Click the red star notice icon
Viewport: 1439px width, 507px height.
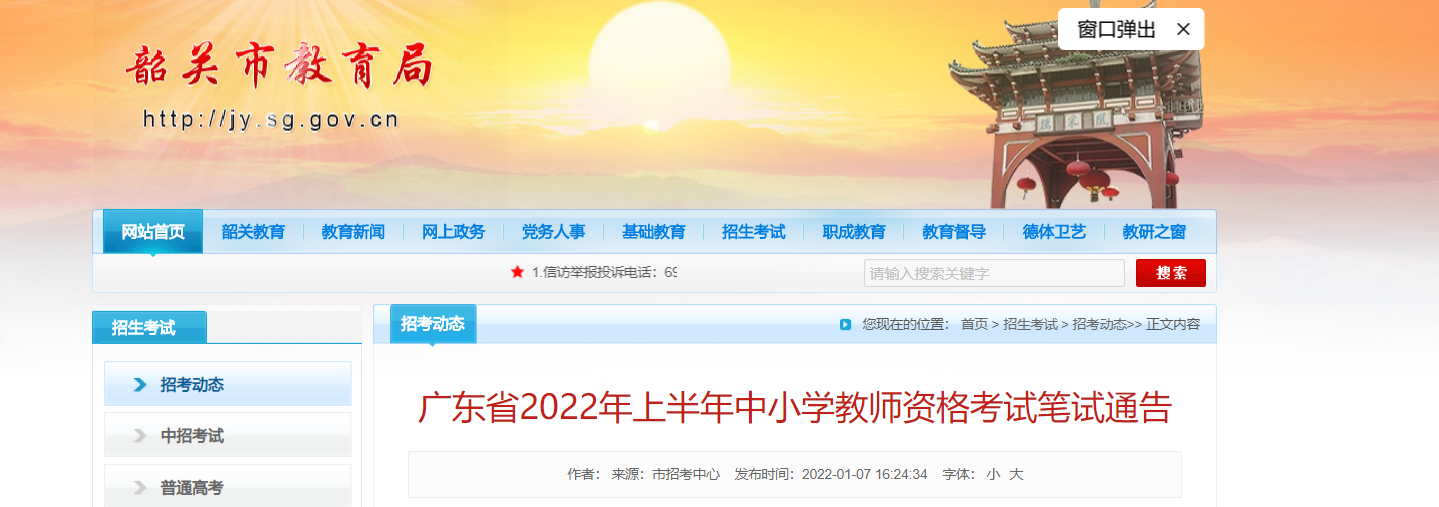pyautogui.click(x=517, y=272)
